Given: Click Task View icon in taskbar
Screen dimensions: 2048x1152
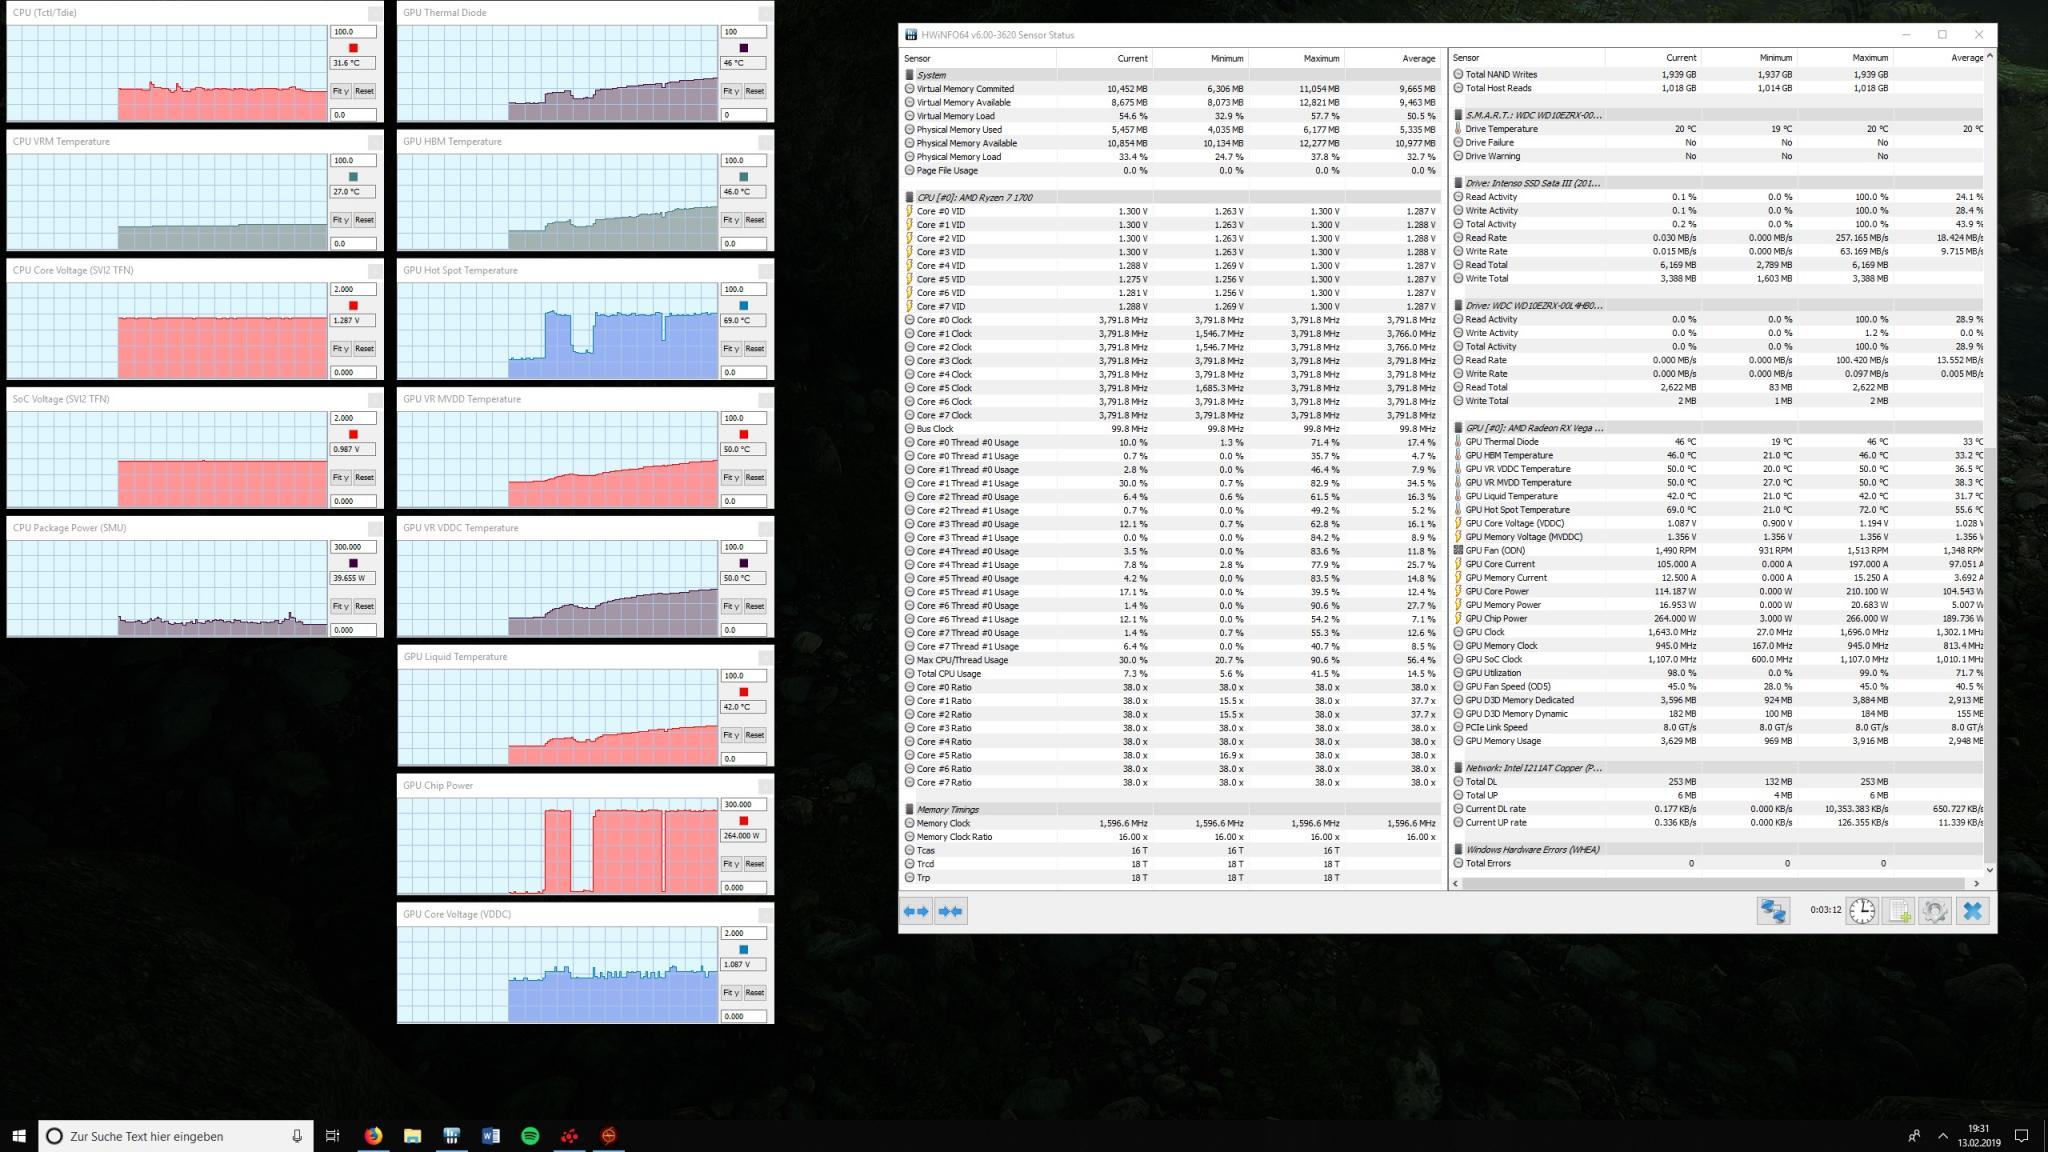Looking at the screenshot, I should click(333, 1136).
